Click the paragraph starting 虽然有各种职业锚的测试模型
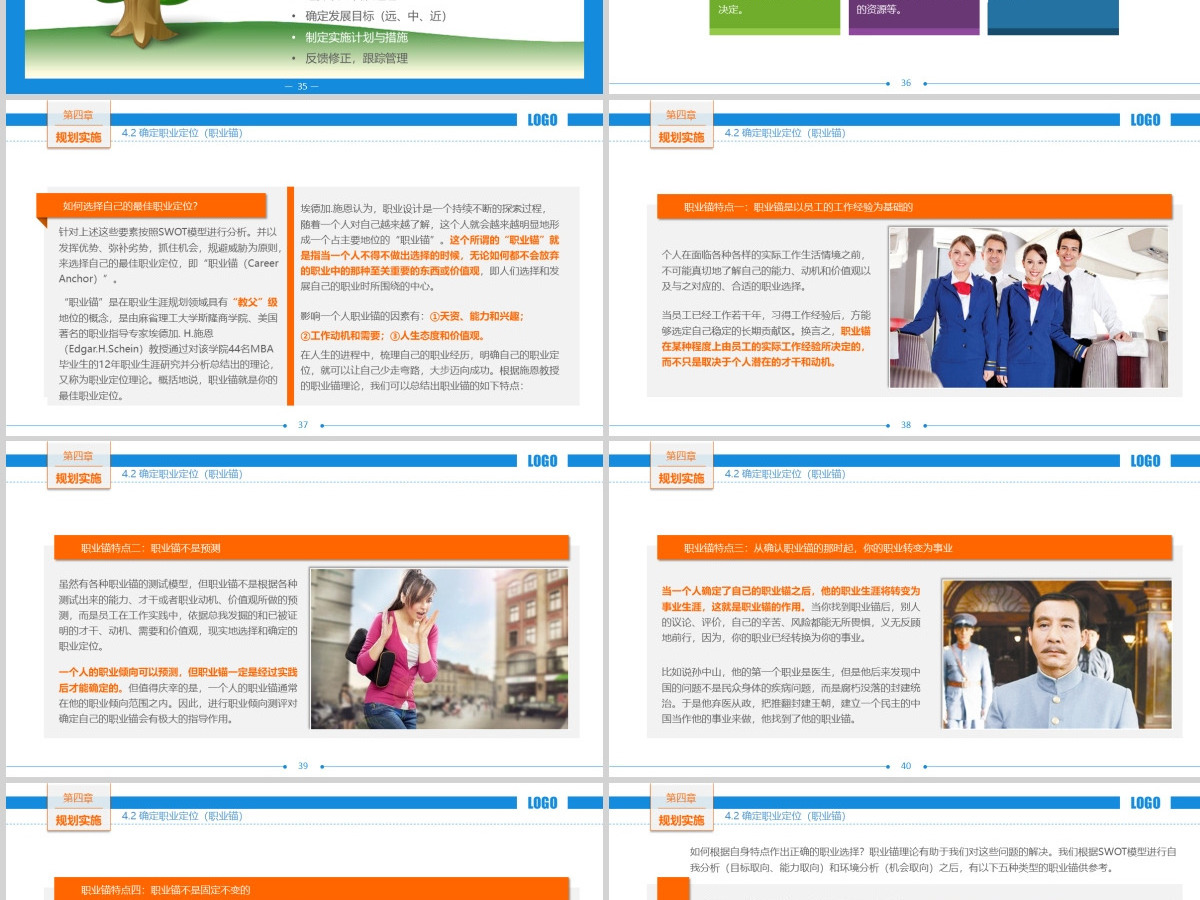Viewport: 1200px width, 900px height. coord(178,615)
